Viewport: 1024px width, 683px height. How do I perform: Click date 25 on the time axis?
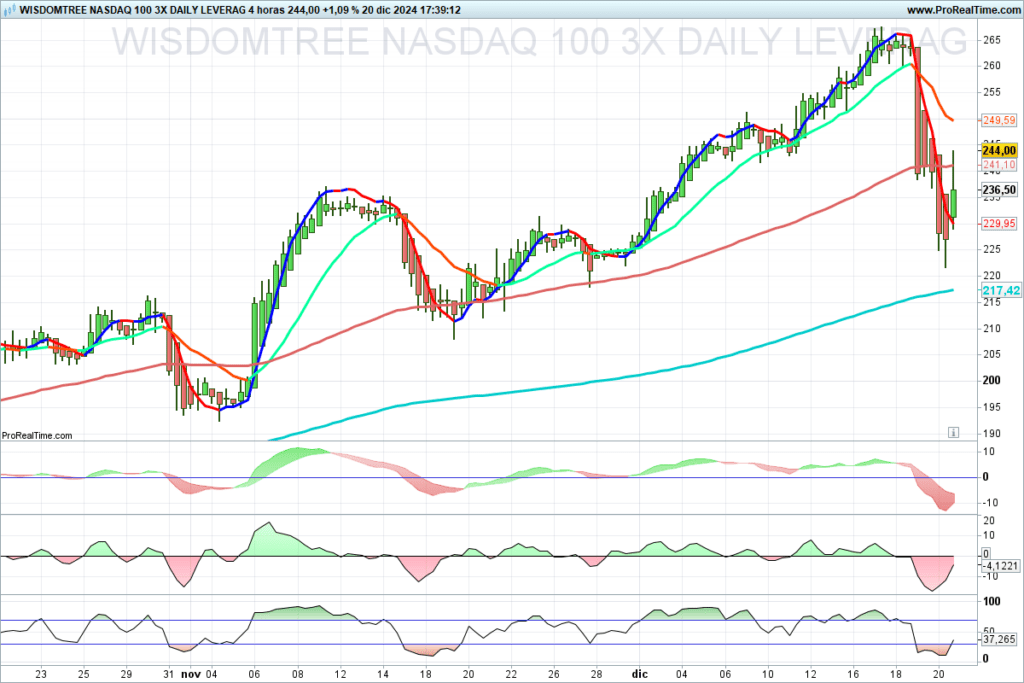pyautogui.click(x=84, y=674)
